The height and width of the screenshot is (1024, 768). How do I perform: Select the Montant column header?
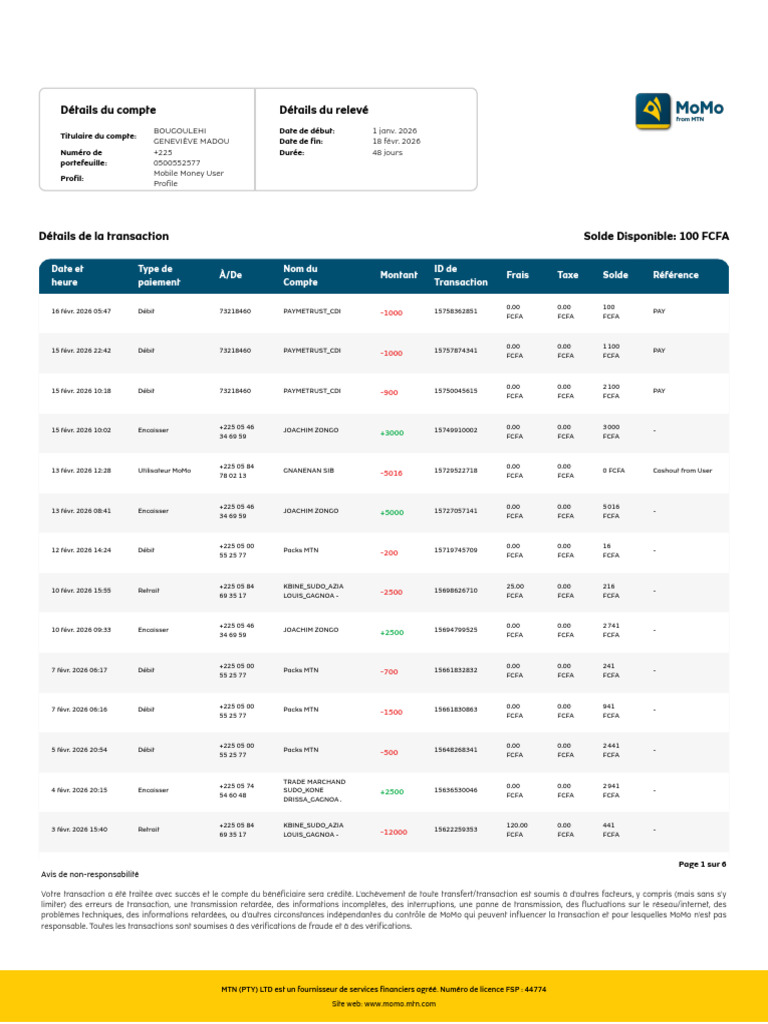pos(398,275)
